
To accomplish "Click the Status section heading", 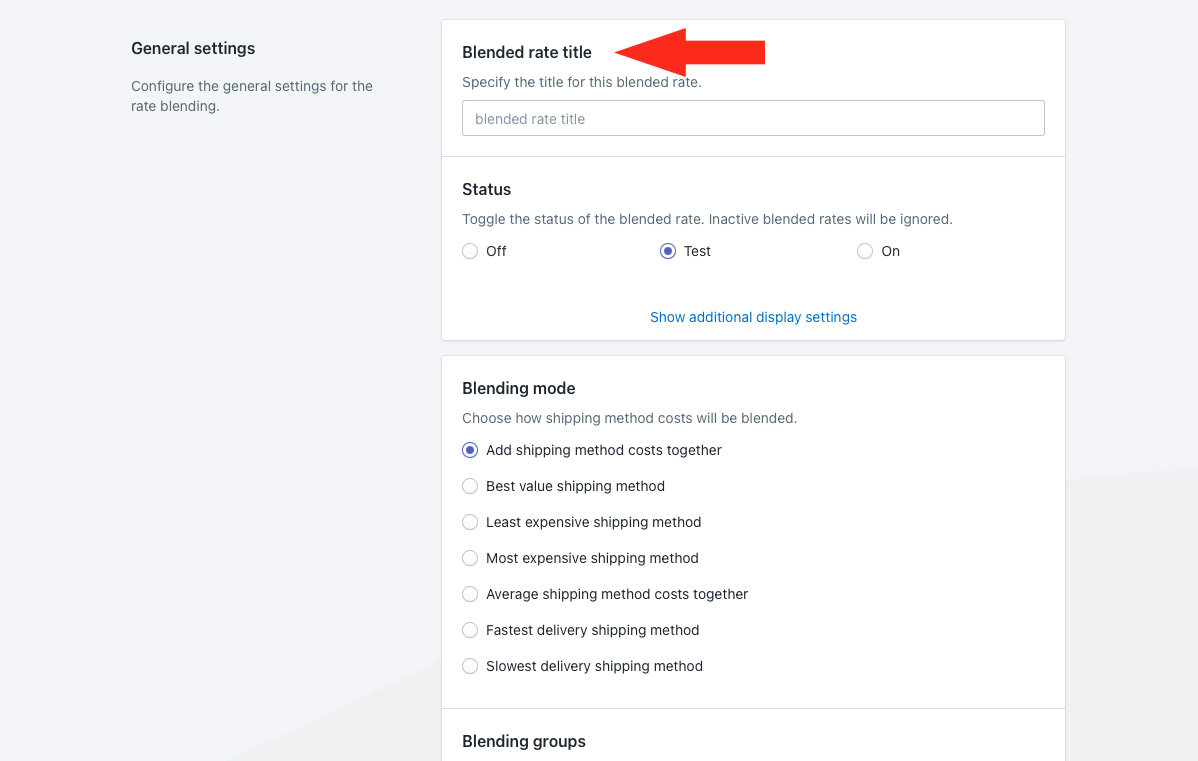I will [x=486, y=189].
